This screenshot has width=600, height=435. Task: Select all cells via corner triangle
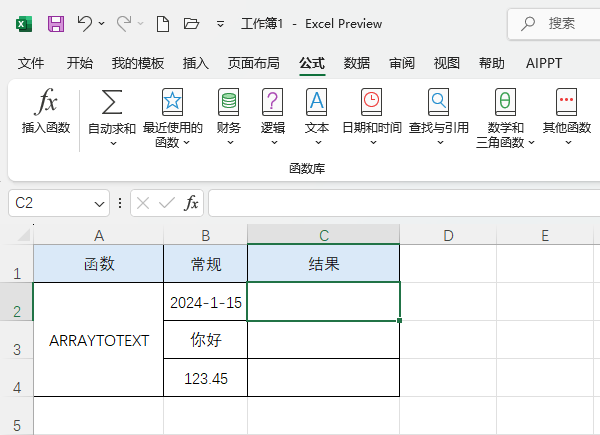pyautogui.click(x=24, y=235)
